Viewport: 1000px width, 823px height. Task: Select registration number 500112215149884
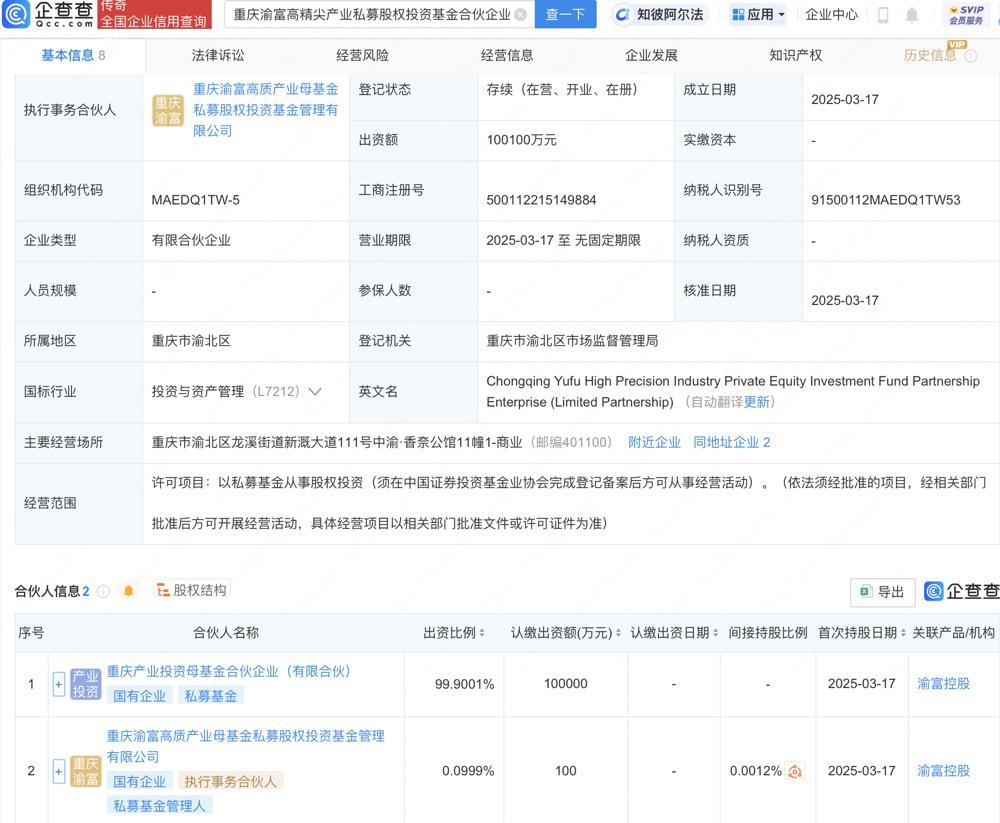coord(541,200)
